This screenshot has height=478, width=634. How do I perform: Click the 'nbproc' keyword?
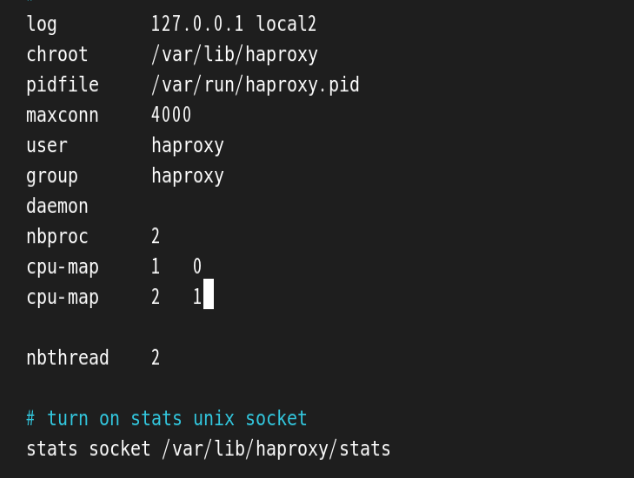click(x=57, y=237)
